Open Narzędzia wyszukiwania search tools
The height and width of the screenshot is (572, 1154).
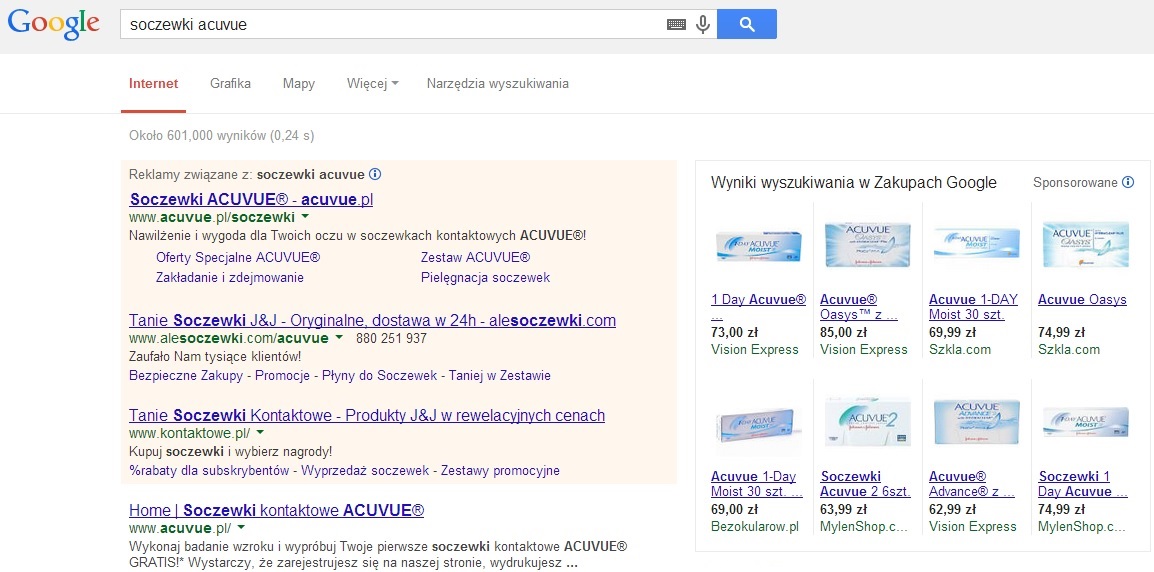point(498,83)
